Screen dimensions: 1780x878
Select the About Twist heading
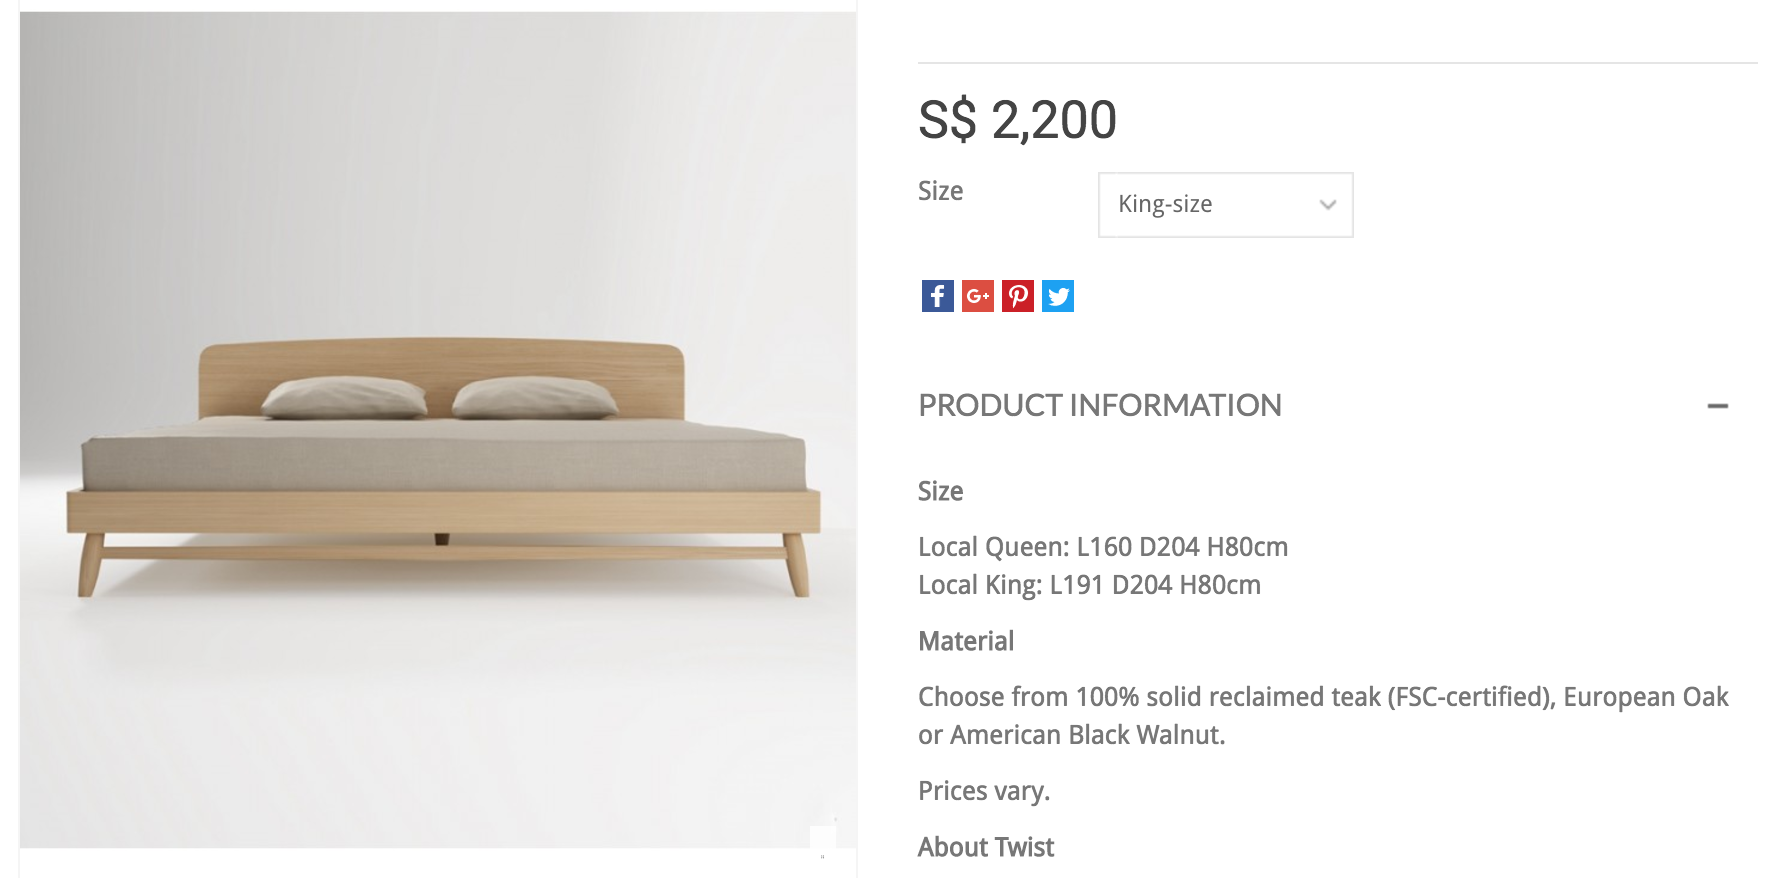985,847
